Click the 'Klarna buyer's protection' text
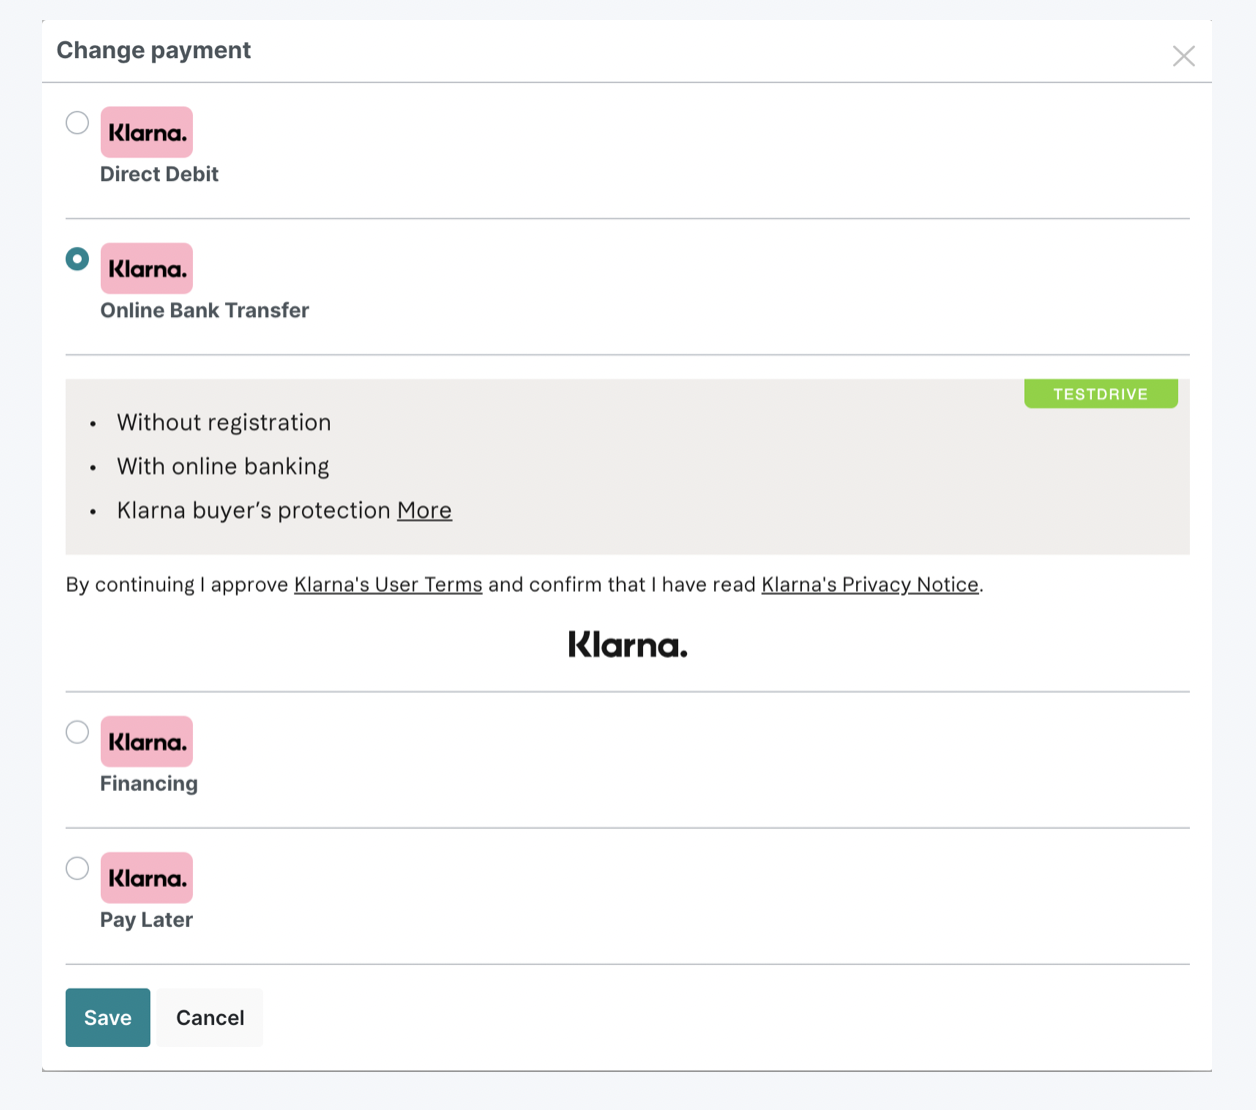Viewport: 1256px width, 1110px height. tap(254, 510)
